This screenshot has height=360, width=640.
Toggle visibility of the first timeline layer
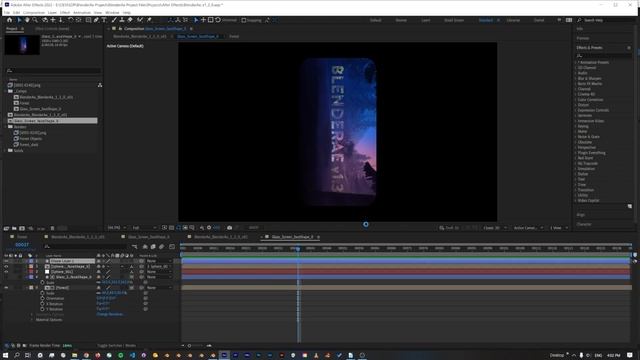tap(6, 261)
